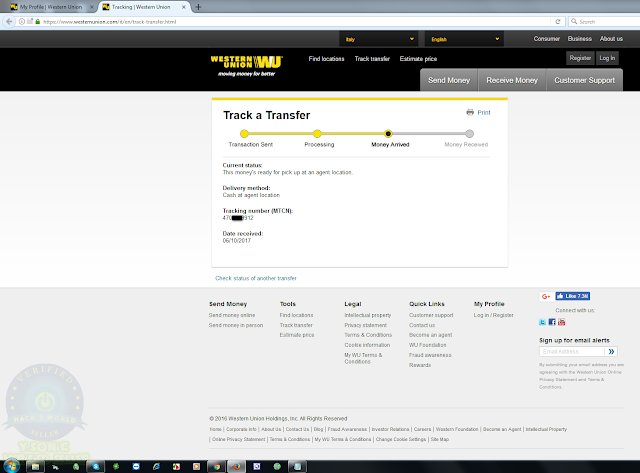Switch to My Profile | Western Union tab
Screen dimensions: 640x473
click(51, 7)
